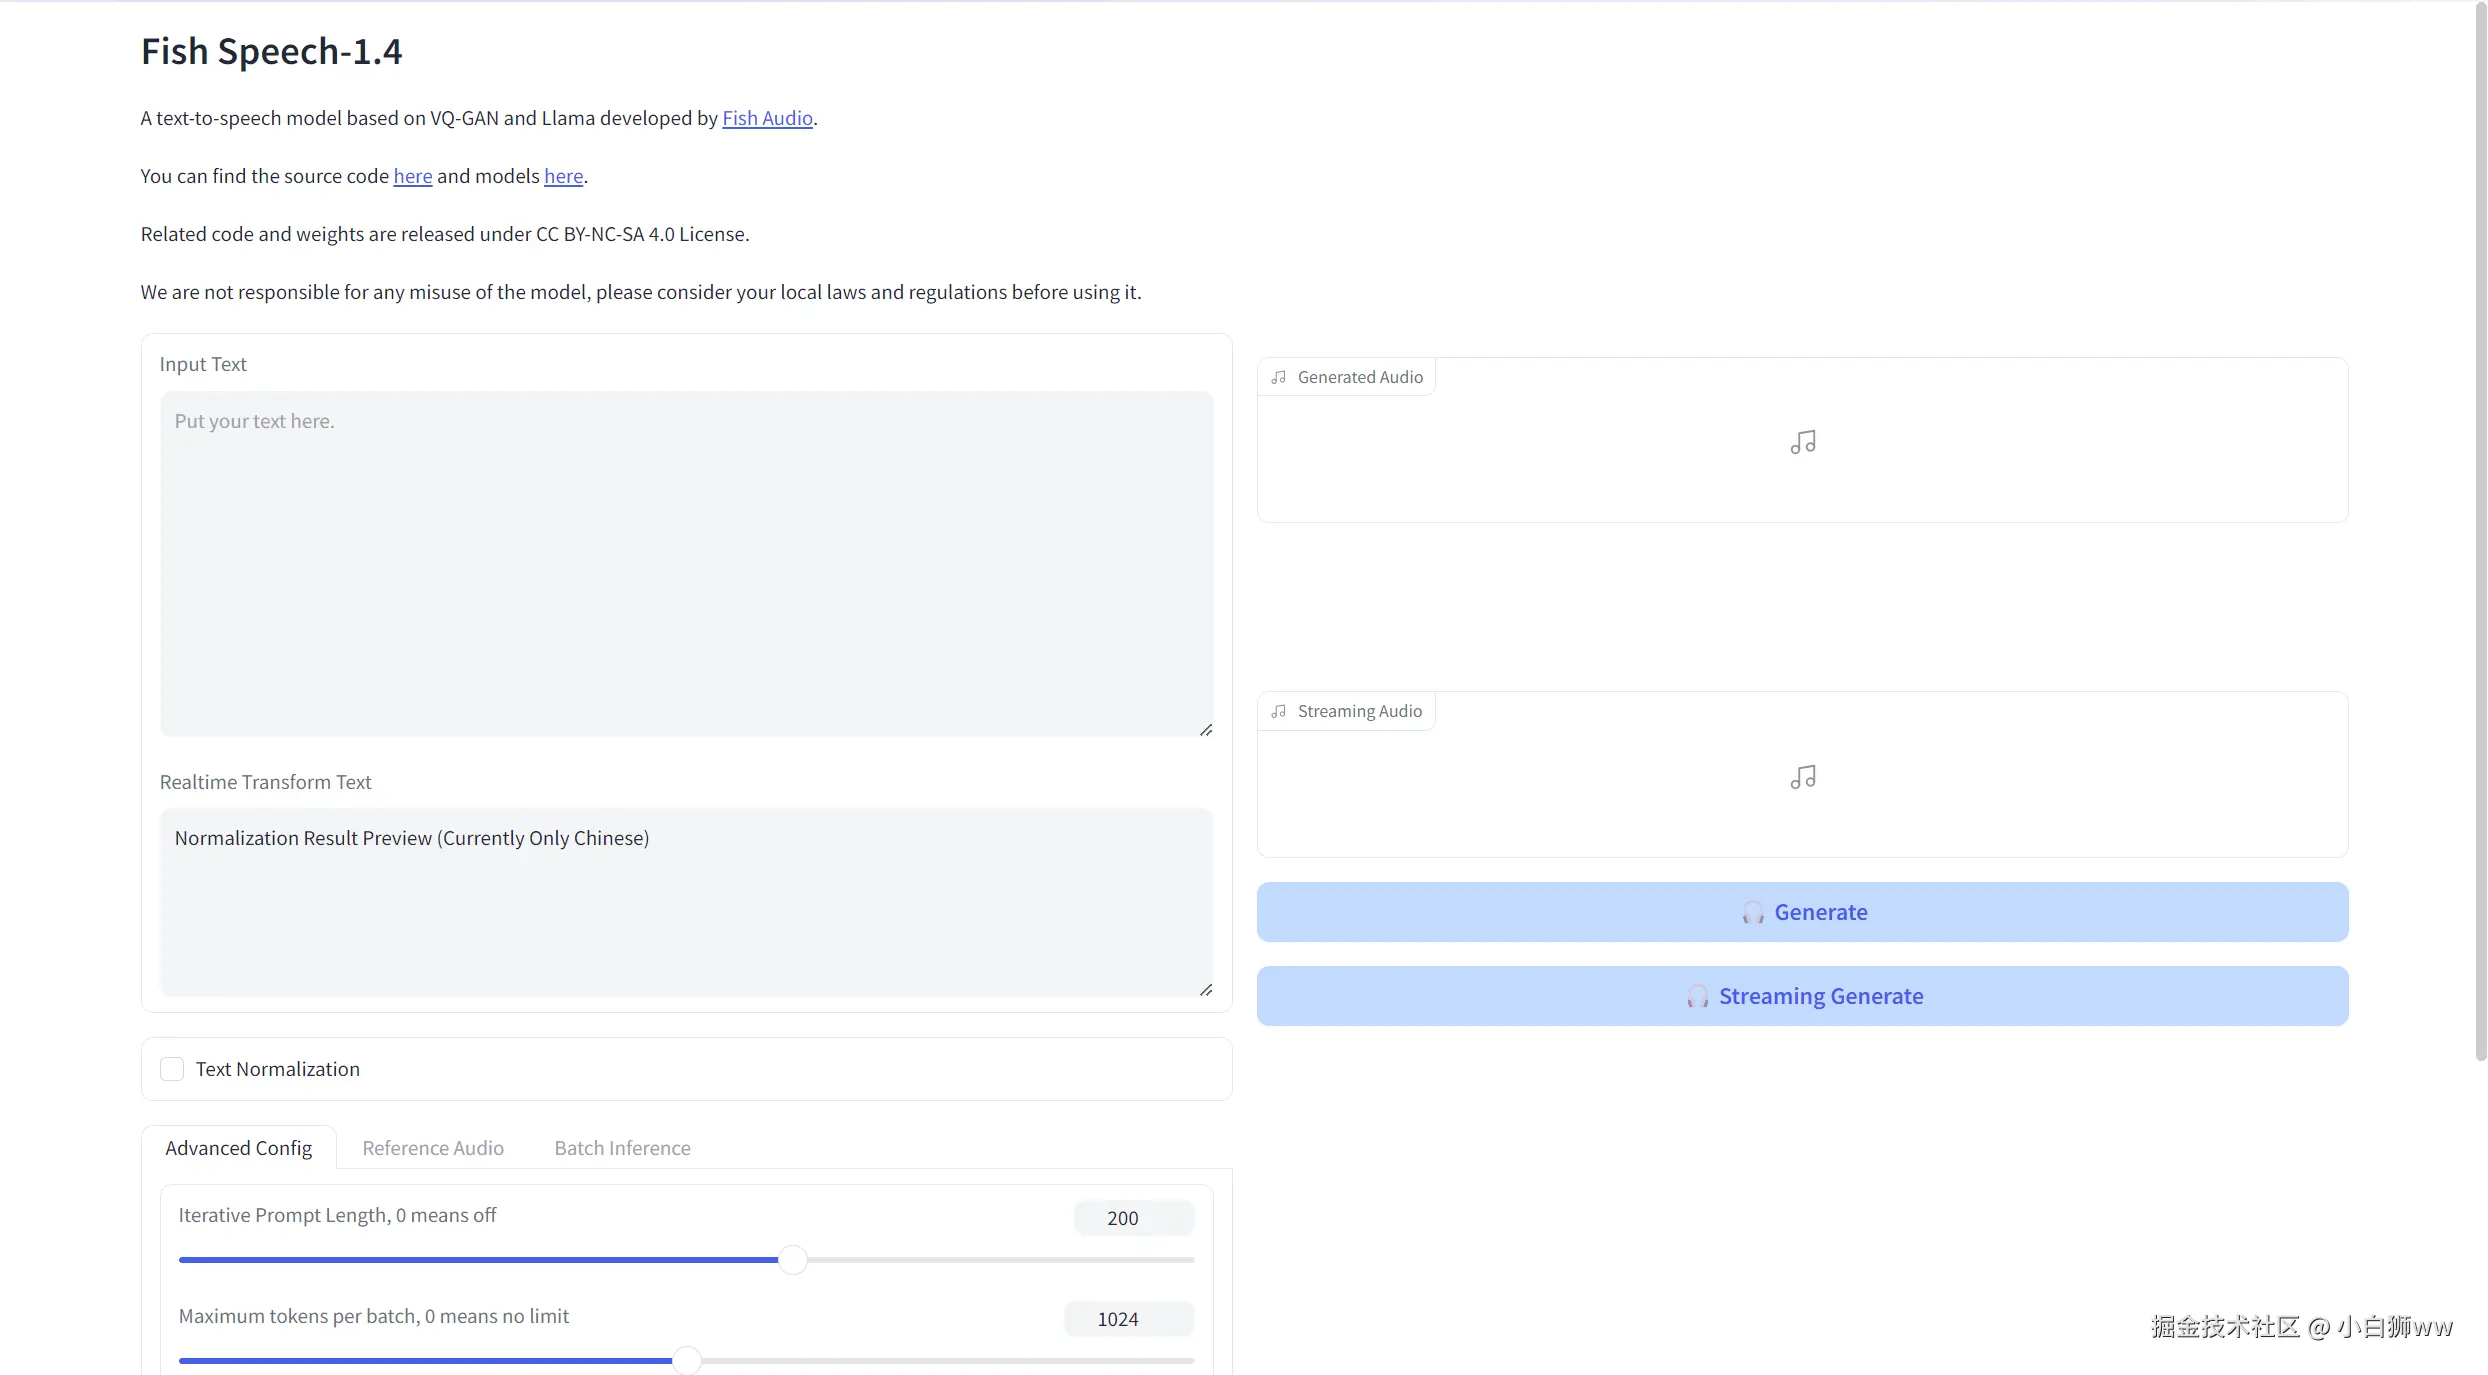Click resize handle of Input Text box
The height and width of the screenshot is (1375, 2488).
click(x=1206, y=730)
